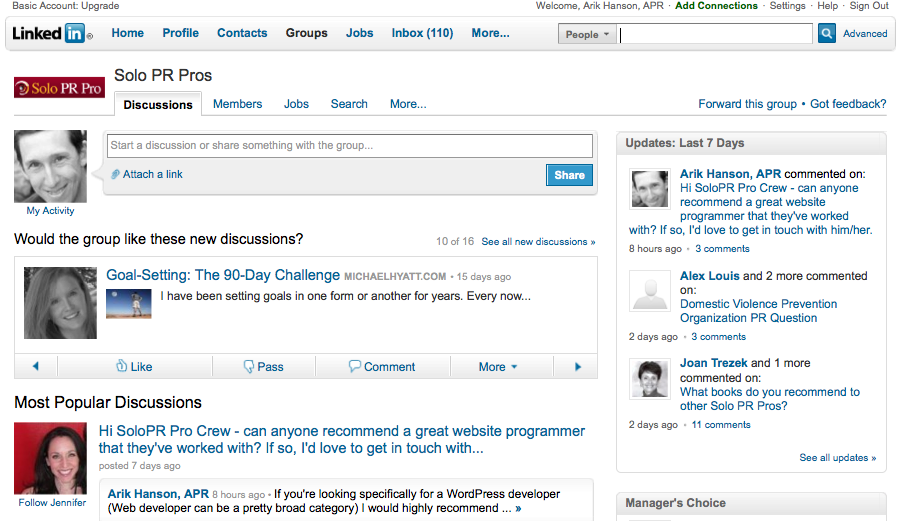The width and height of the screenshot is (897, 521).
Task: Open Domestic Violence Prevention Organization PR Question
Action: (758, 311)
